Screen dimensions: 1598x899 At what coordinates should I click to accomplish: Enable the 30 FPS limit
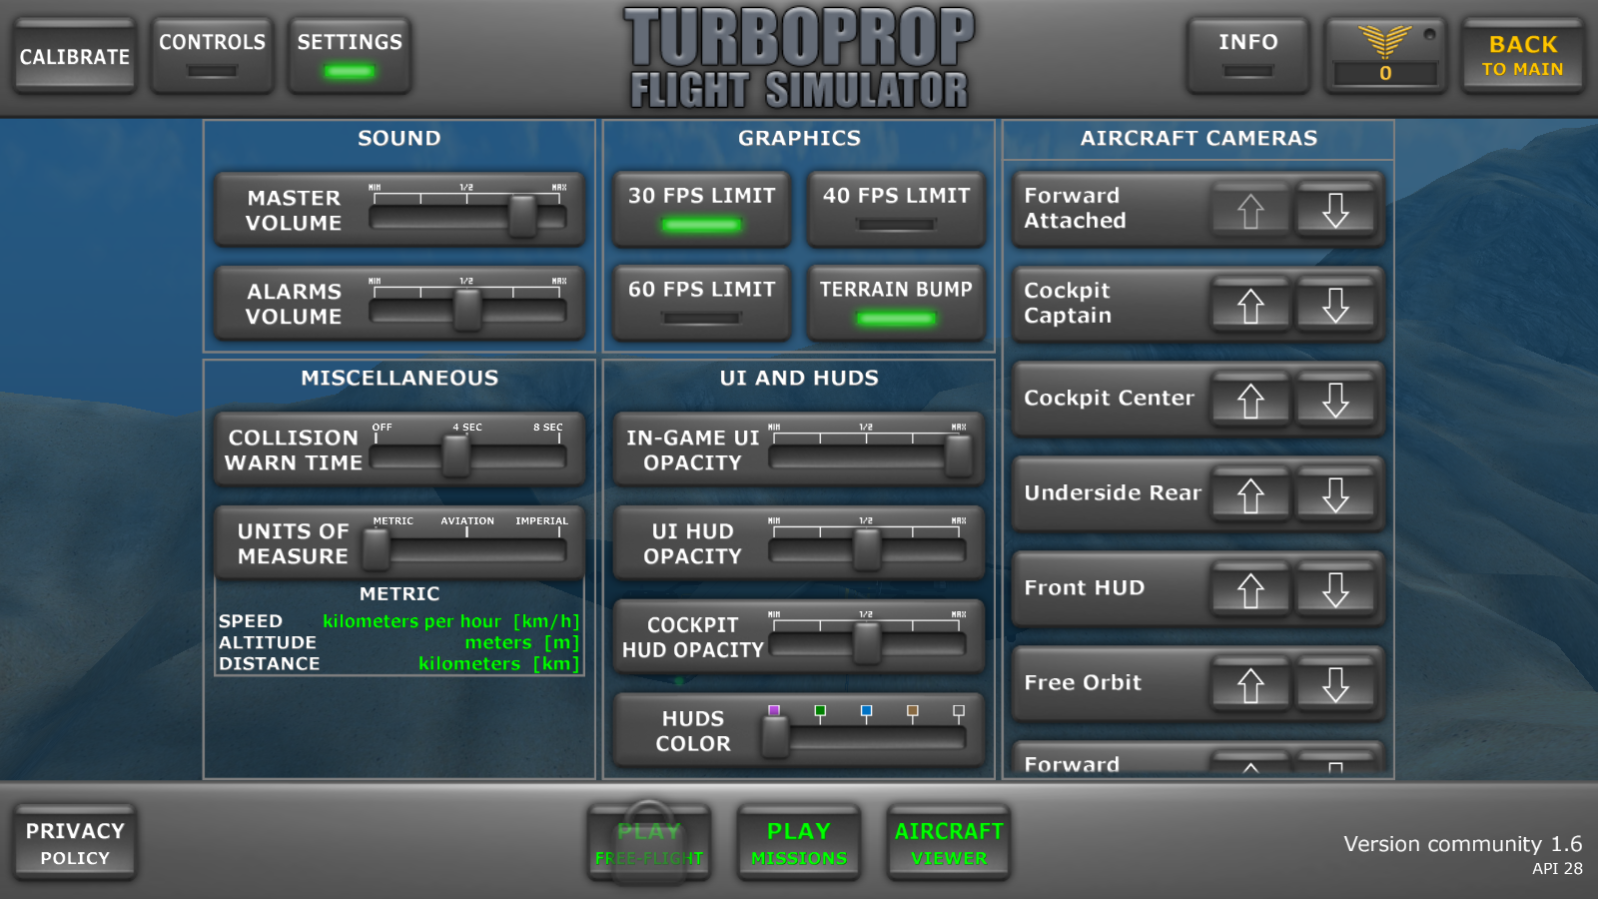(x=701, y=208)
